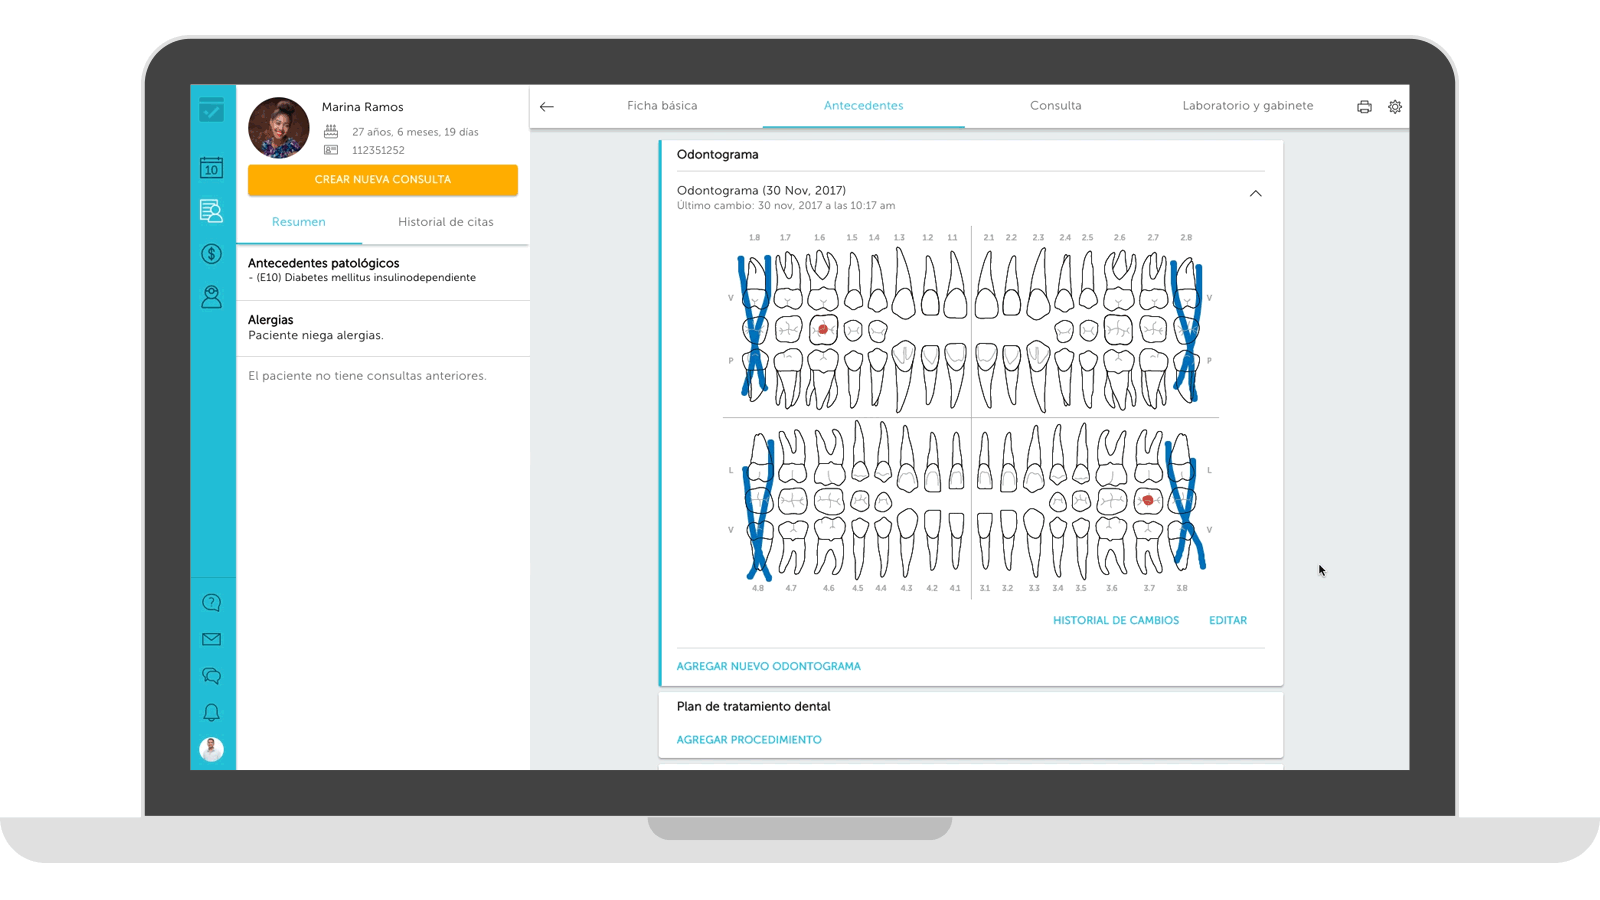Open the tasks checklist icon in sidebar
The height and width of the screenshot is (900, 1600).
211,110
